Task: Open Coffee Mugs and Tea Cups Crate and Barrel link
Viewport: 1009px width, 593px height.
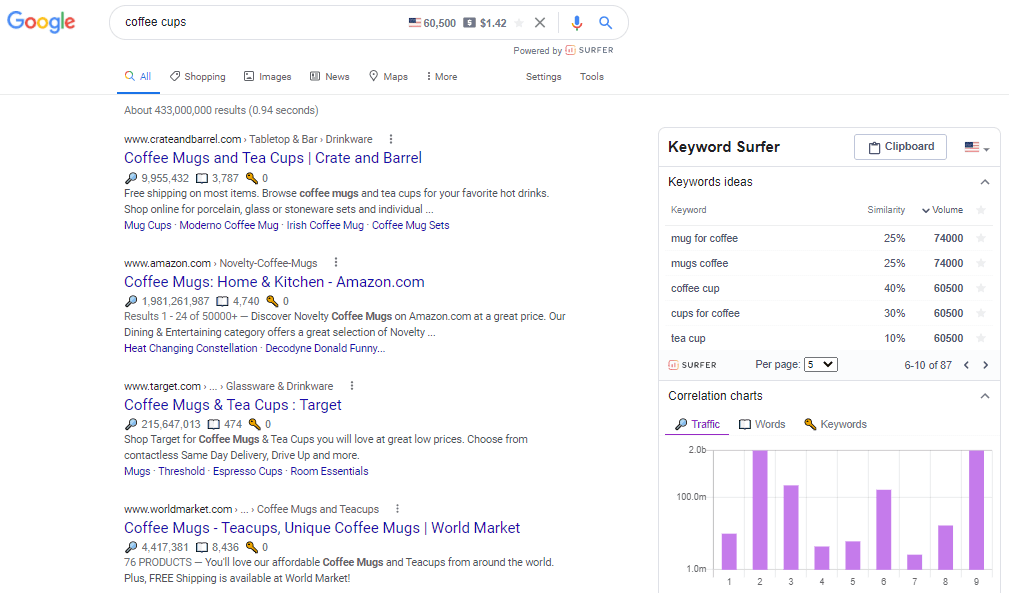Action: (x=273, y=158)
